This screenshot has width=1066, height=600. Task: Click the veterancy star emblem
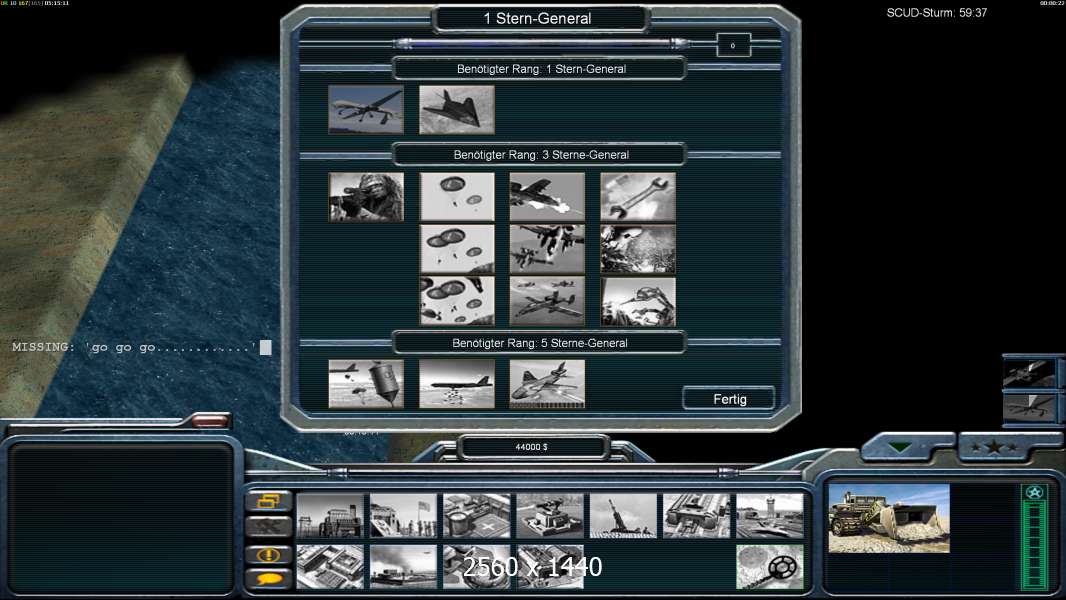click(x=1034, y=492)
